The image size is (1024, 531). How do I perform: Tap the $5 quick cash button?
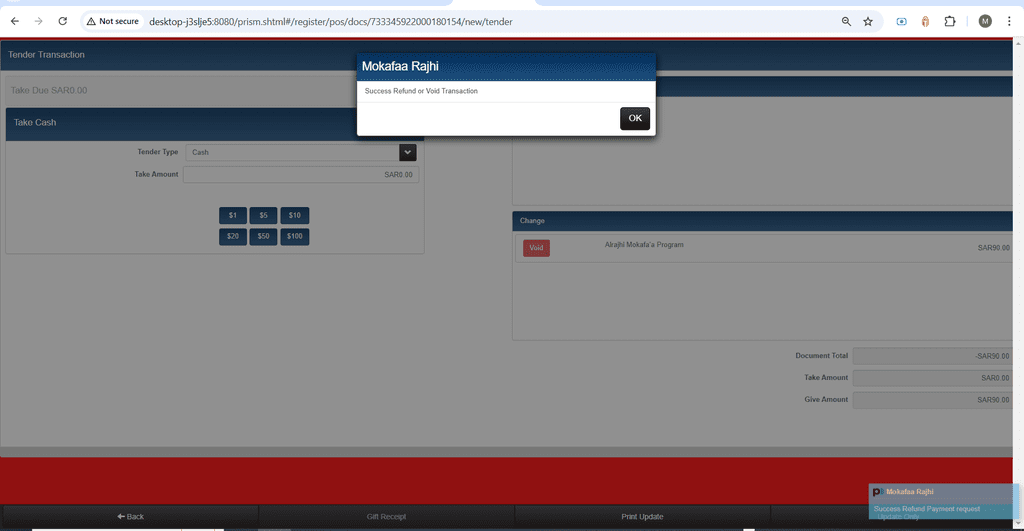click(263, 216)
